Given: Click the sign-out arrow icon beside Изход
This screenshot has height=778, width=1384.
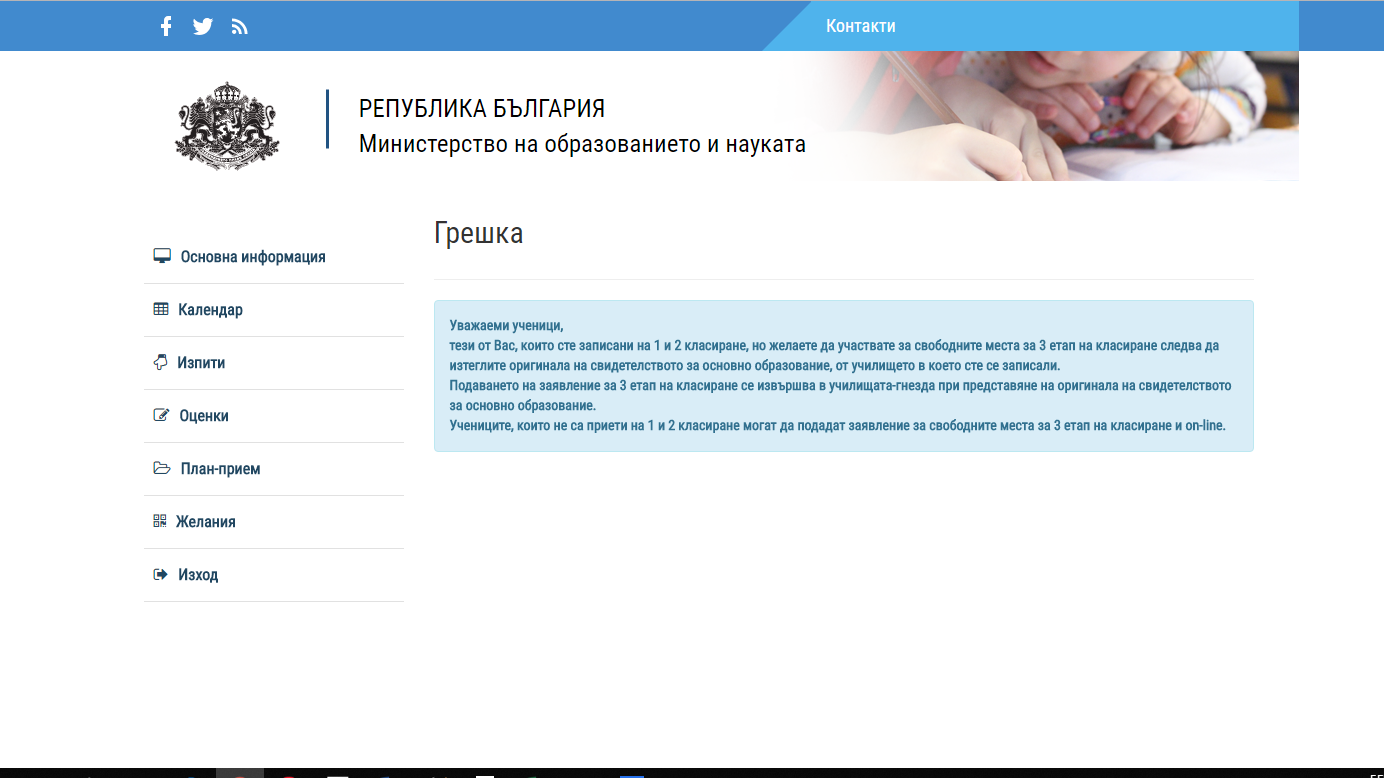Looking at the screenshot, I should (160, 574).
